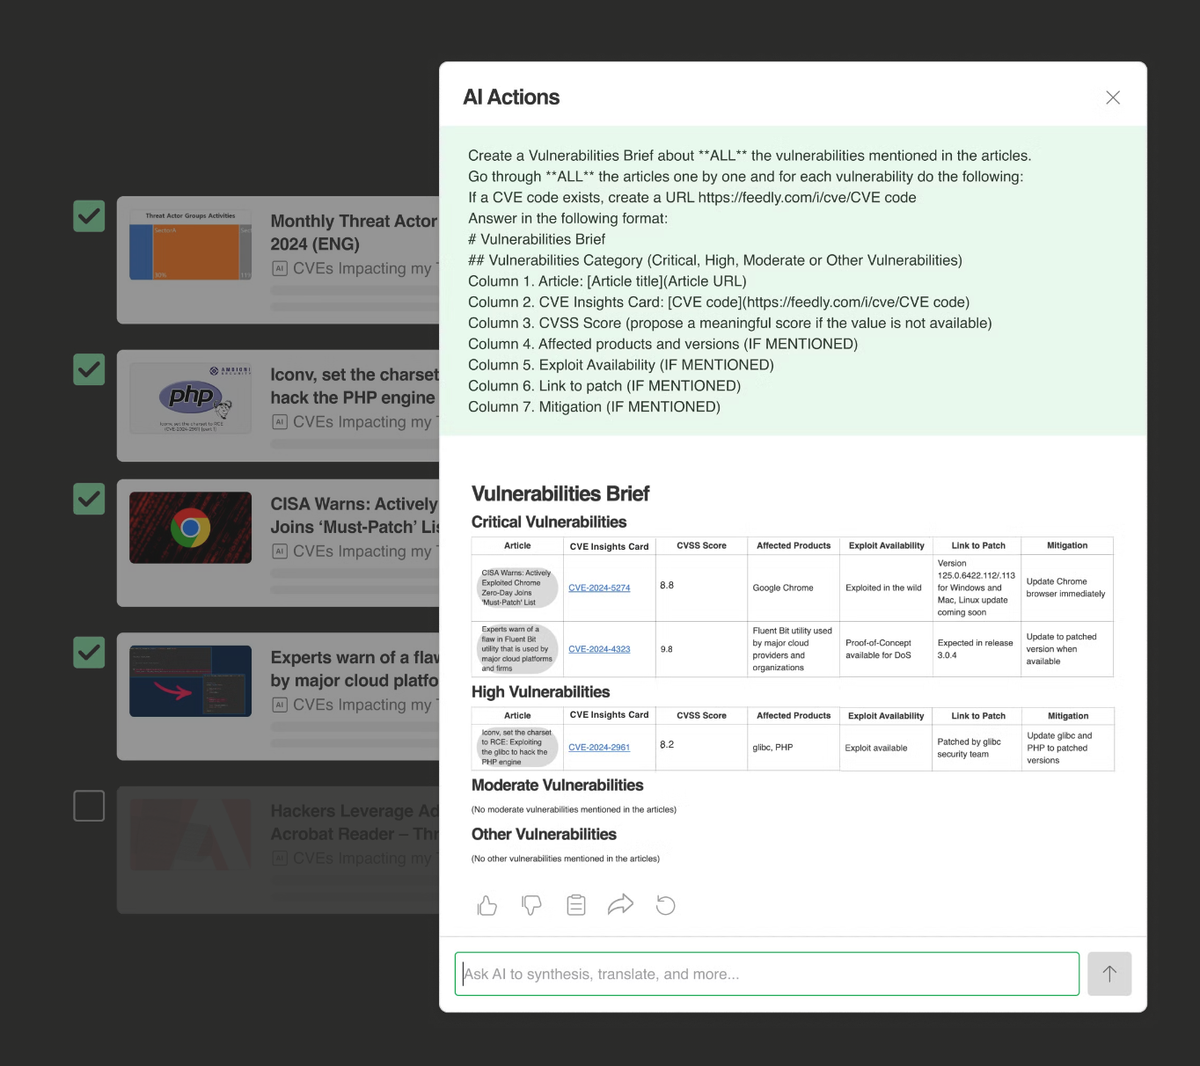The width and height of the screenshot is (1200, 1066).
Task: Click the submit arrow in the AI prompt box
Action: [1109, 973]
